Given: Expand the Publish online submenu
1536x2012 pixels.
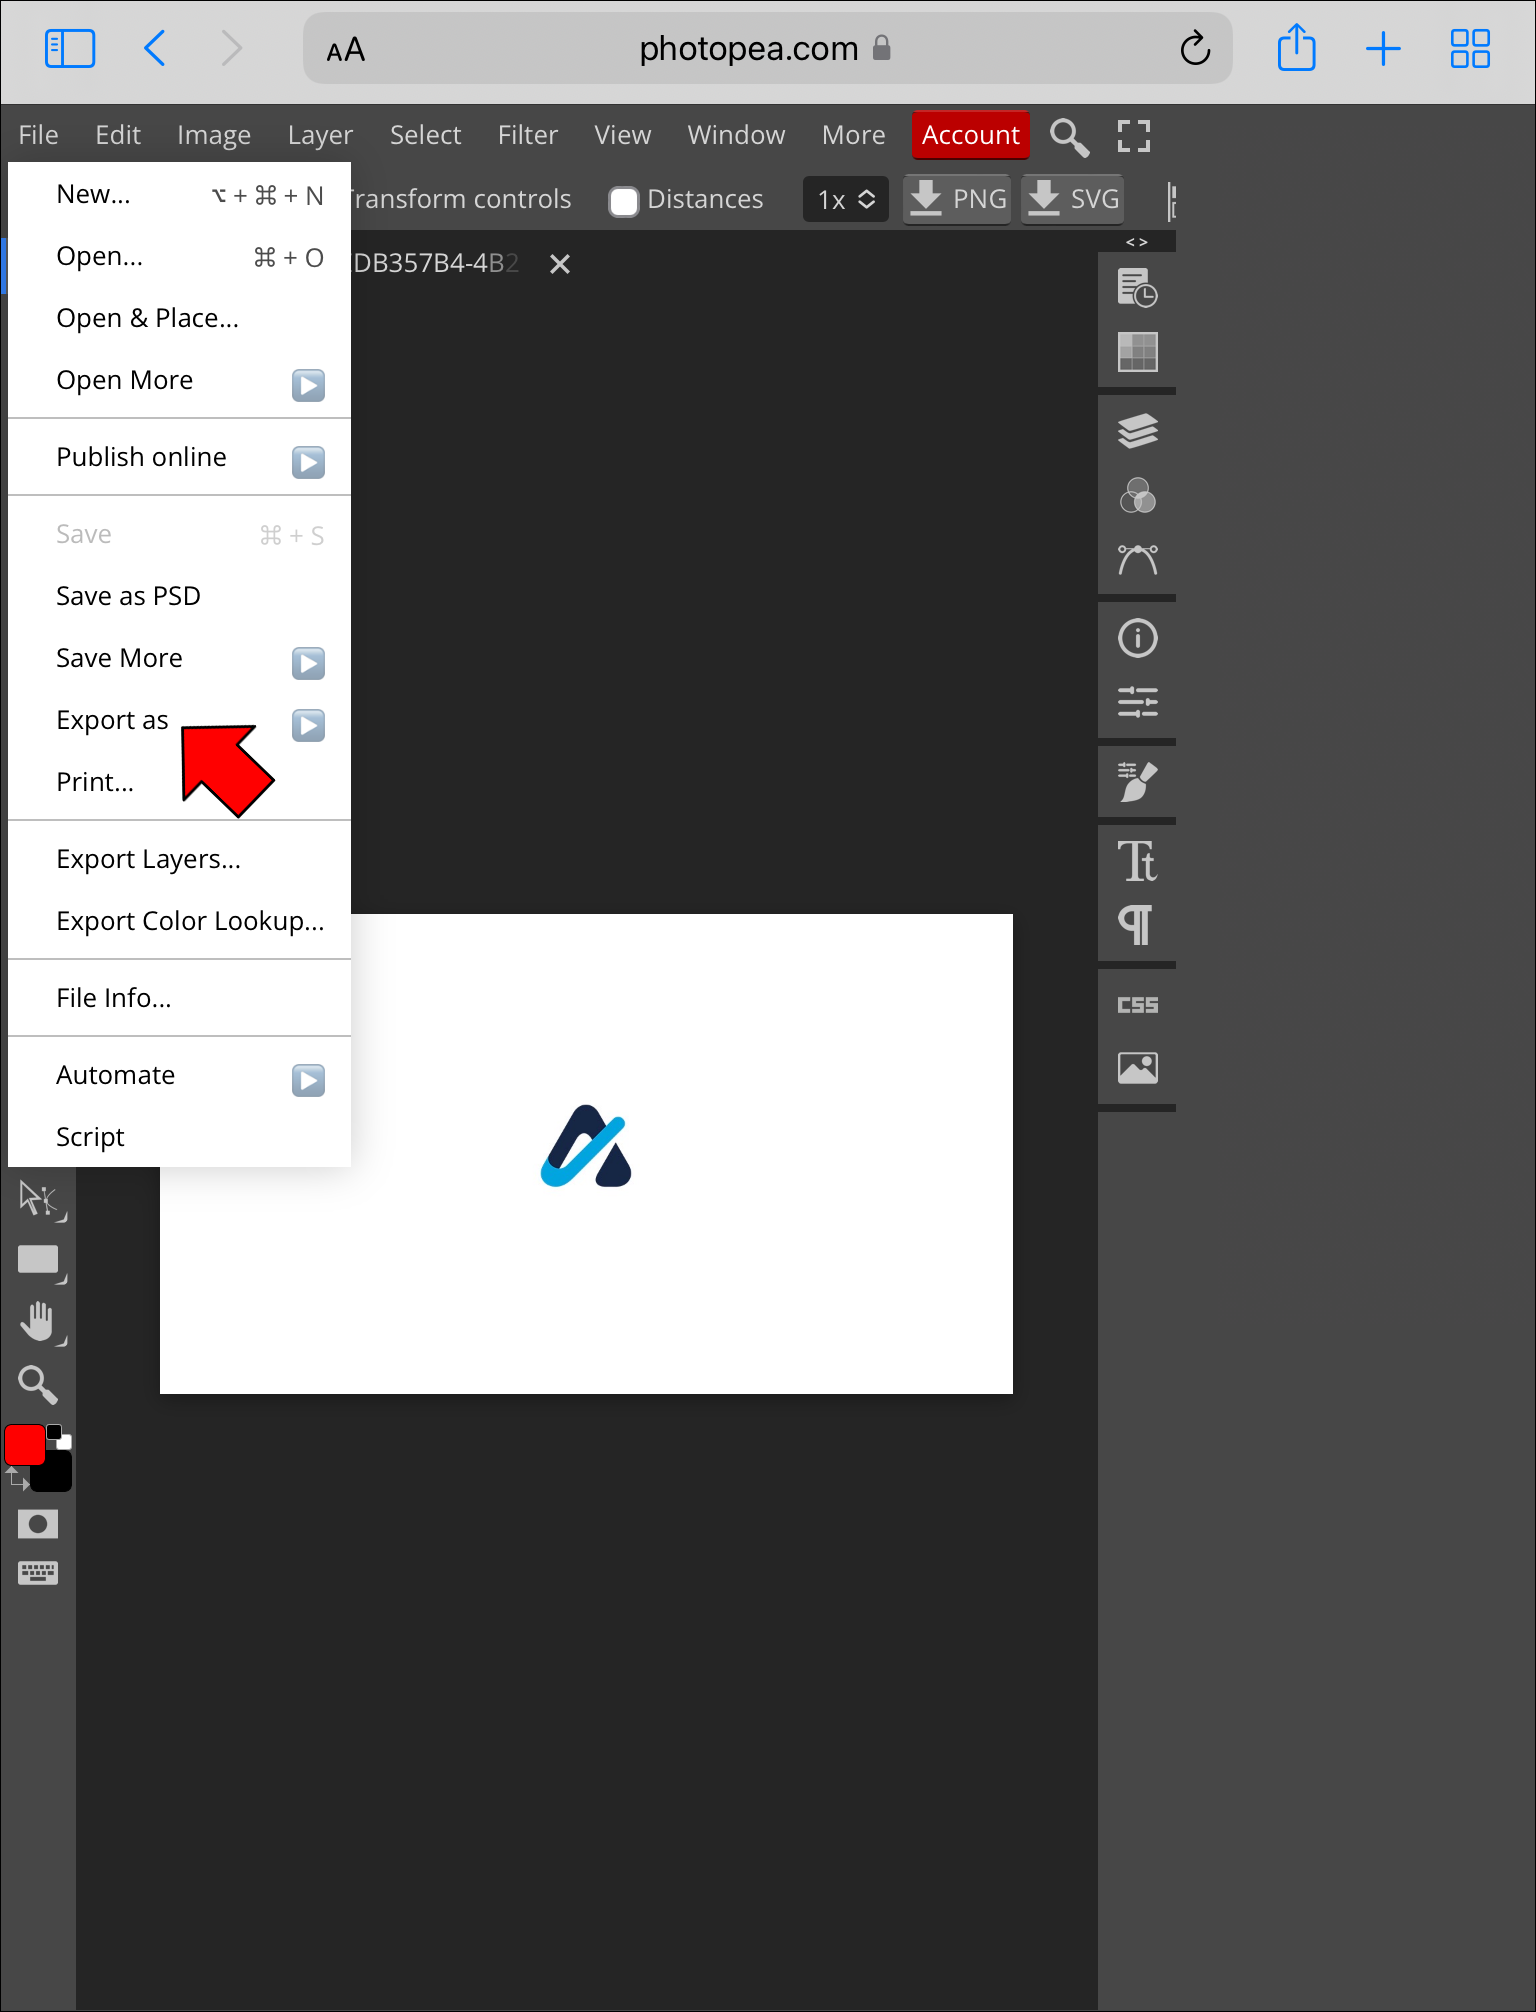Looking at the screenshot, I should pyautogui.click(x=308, y=462).
